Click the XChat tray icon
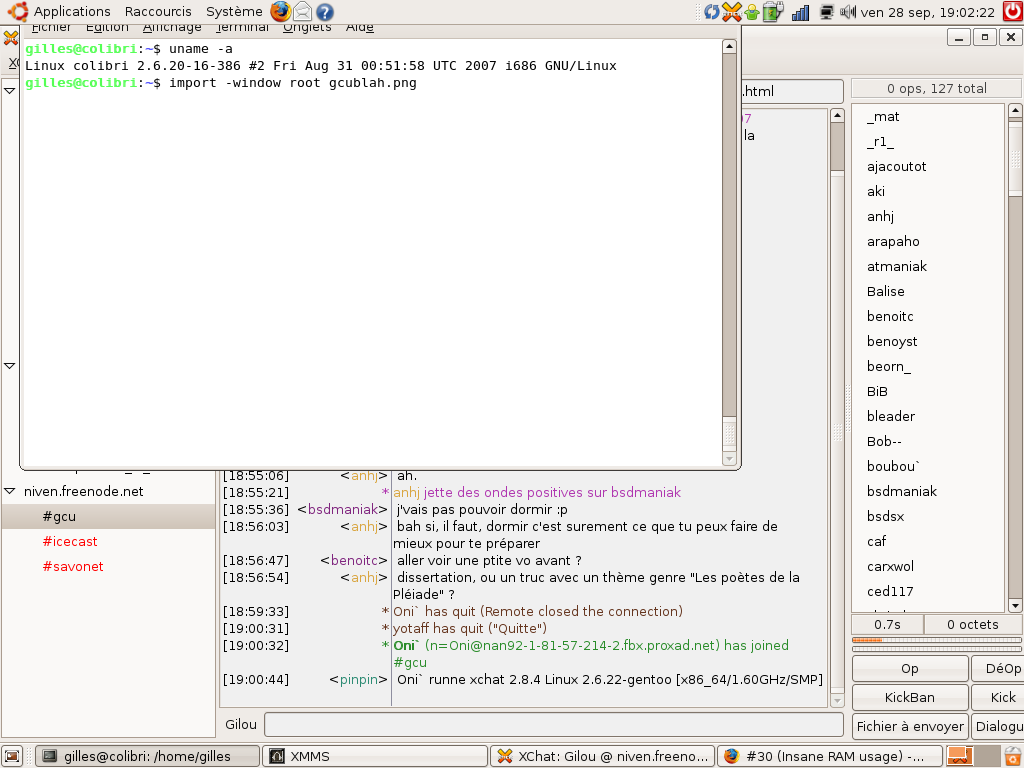 [x=732, y=12]
